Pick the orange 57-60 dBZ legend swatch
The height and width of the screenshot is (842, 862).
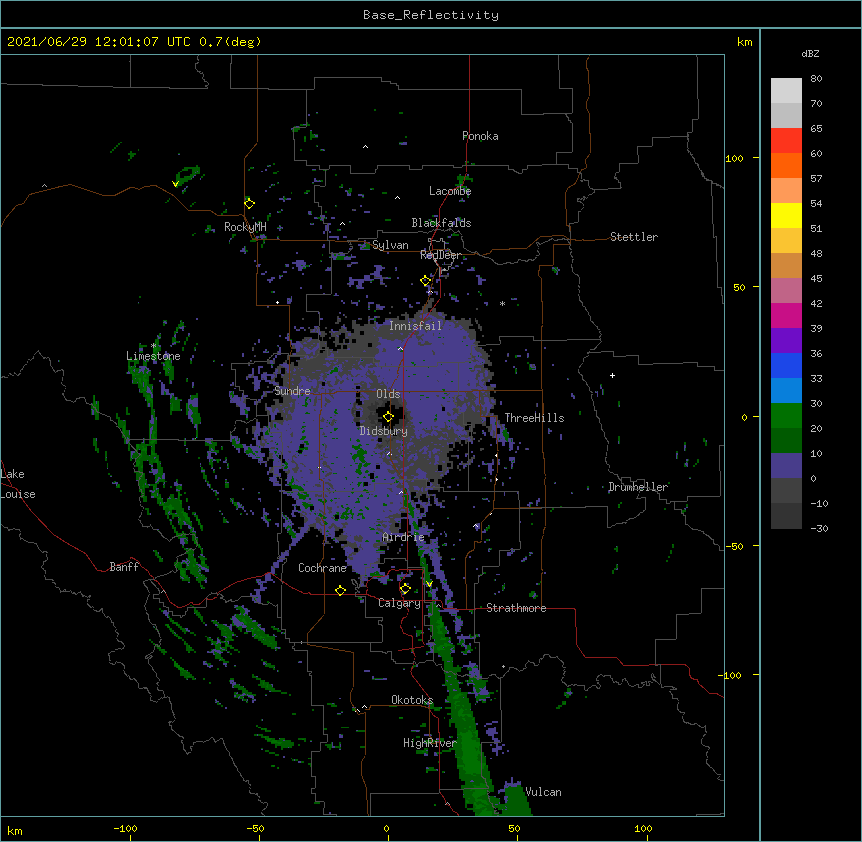point(786,165)
